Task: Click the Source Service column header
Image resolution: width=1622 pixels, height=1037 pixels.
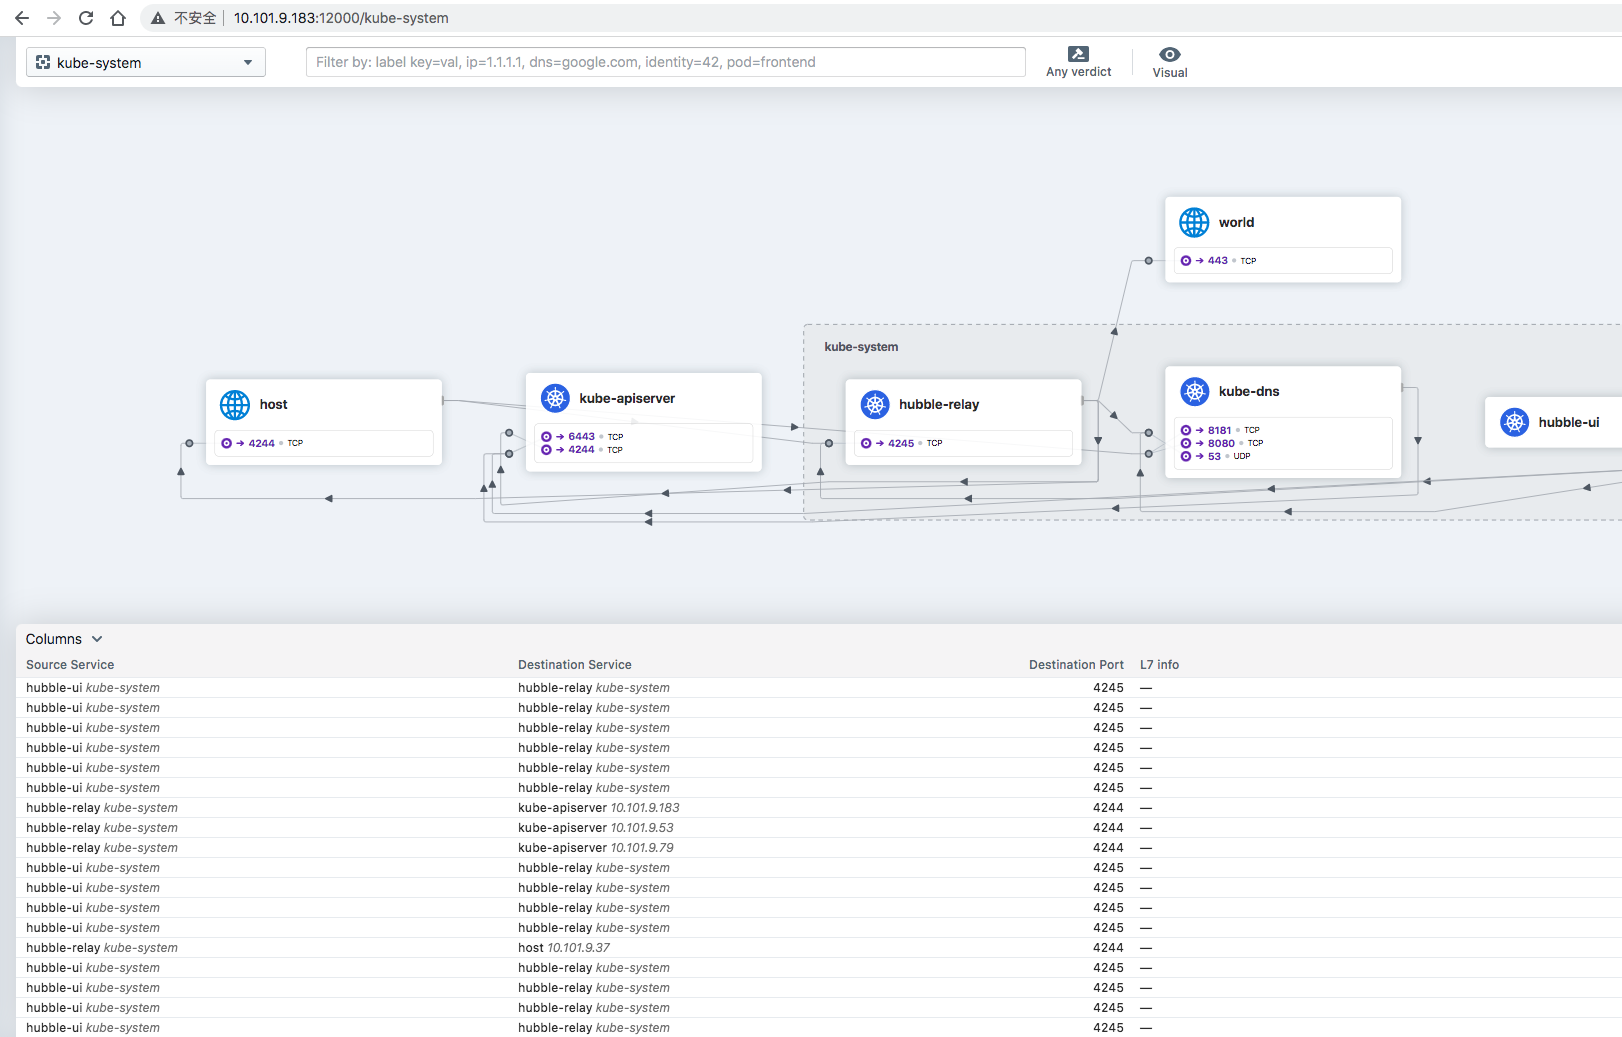Action: pyautogui.click(x=70, y=665)
